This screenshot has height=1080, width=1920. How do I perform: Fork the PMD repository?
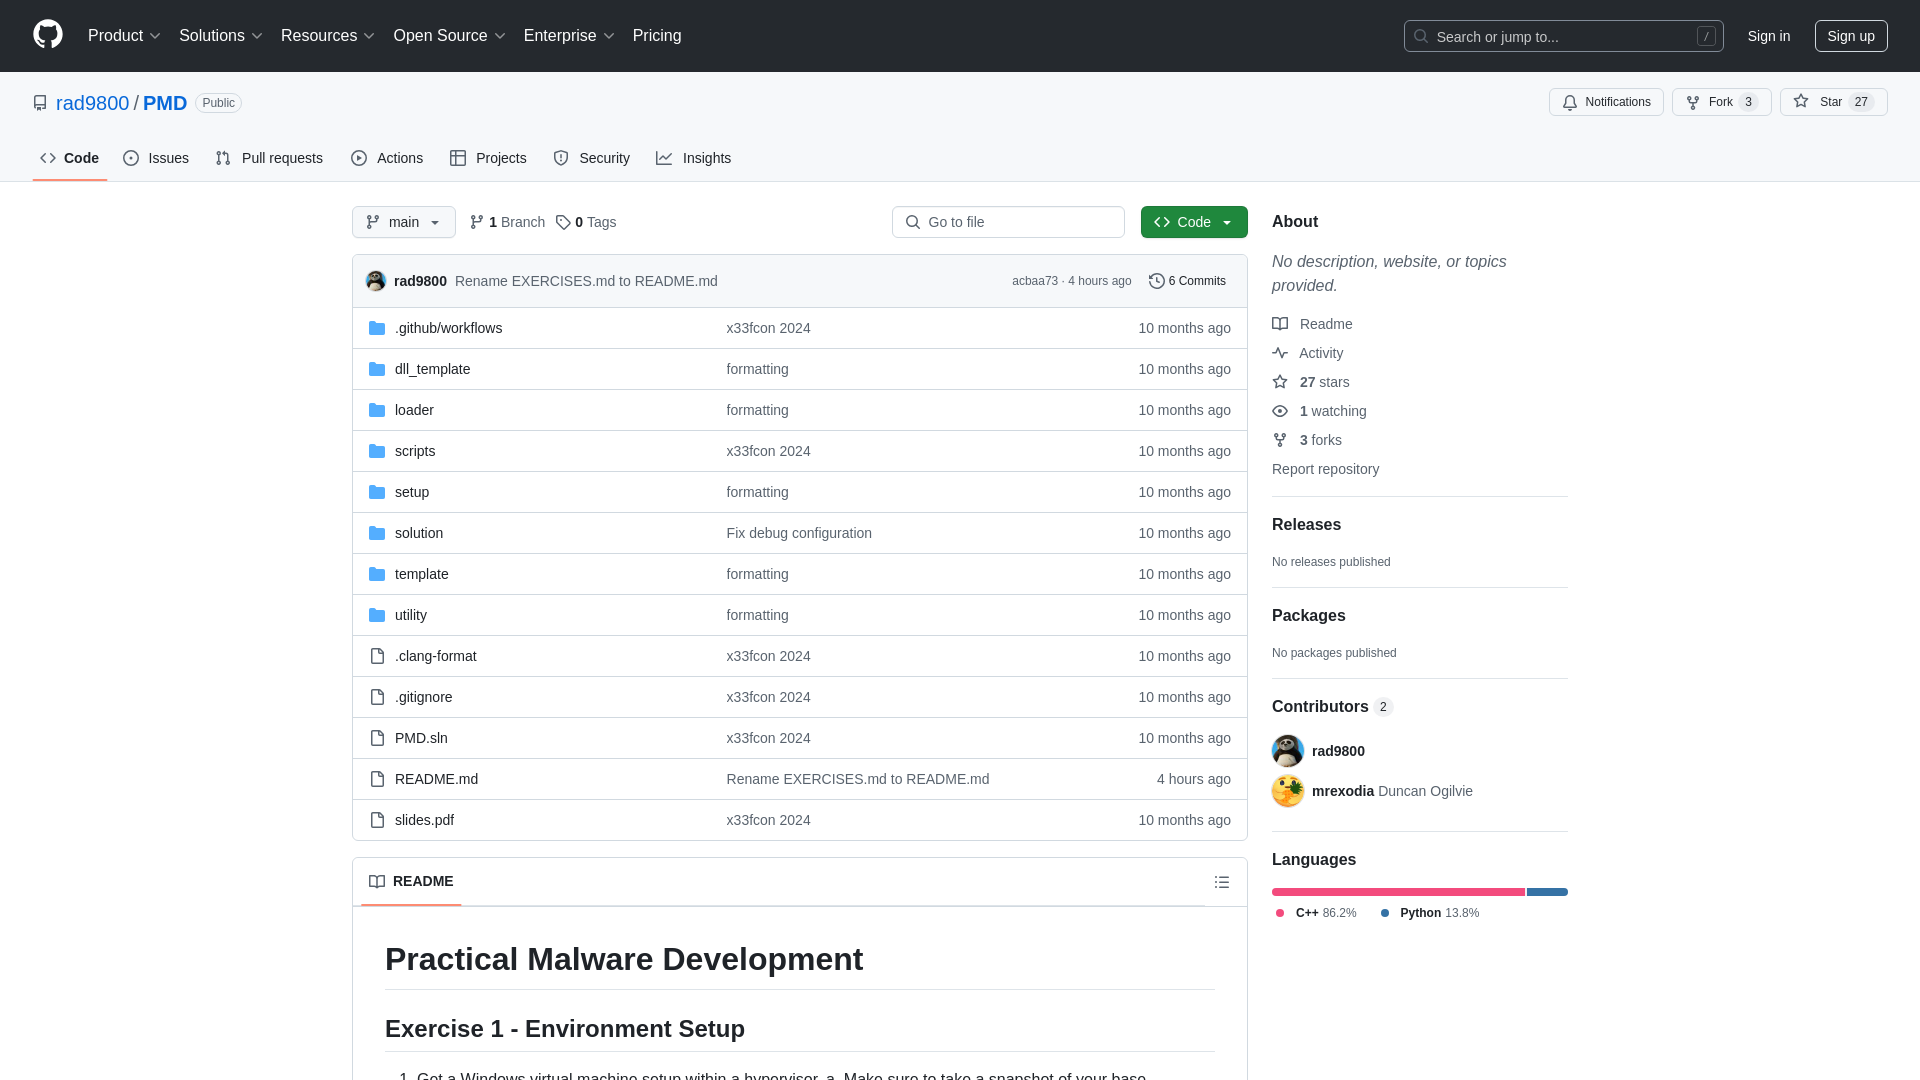pyautogui.click(x=1721, y=102)
